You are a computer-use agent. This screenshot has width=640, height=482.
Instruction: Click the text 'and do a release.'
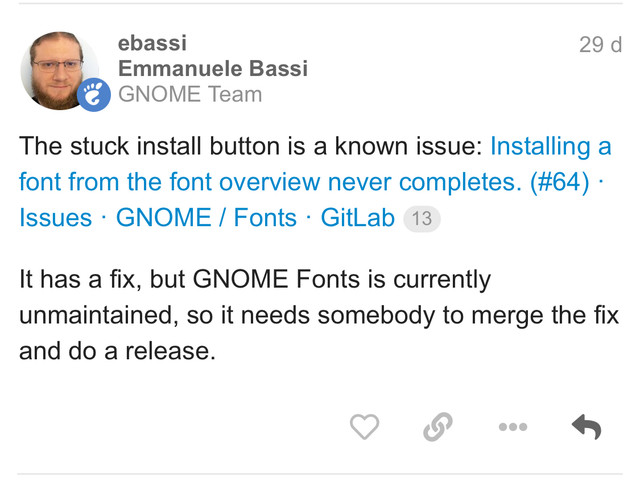click(x=117, y=351)
